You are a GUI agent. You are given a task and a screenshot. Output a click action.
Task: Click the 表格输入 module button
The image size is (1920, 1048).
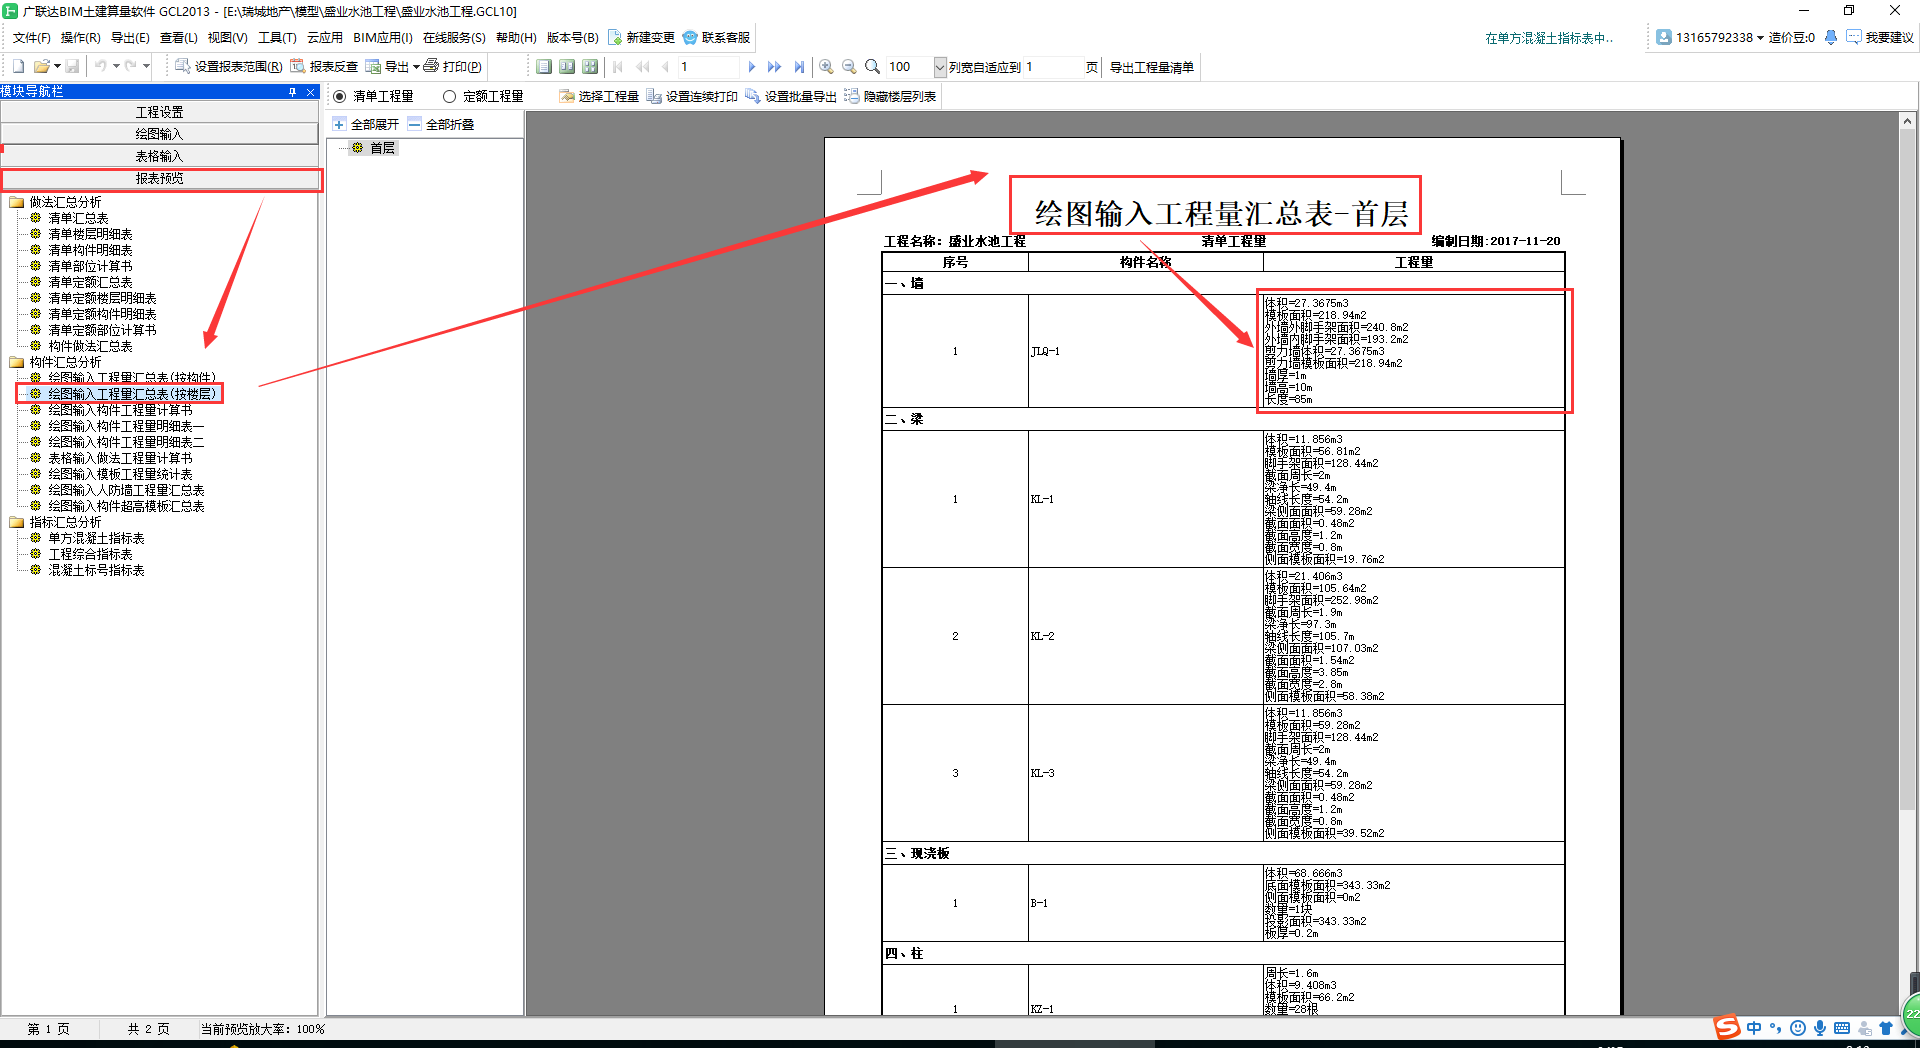159,156
